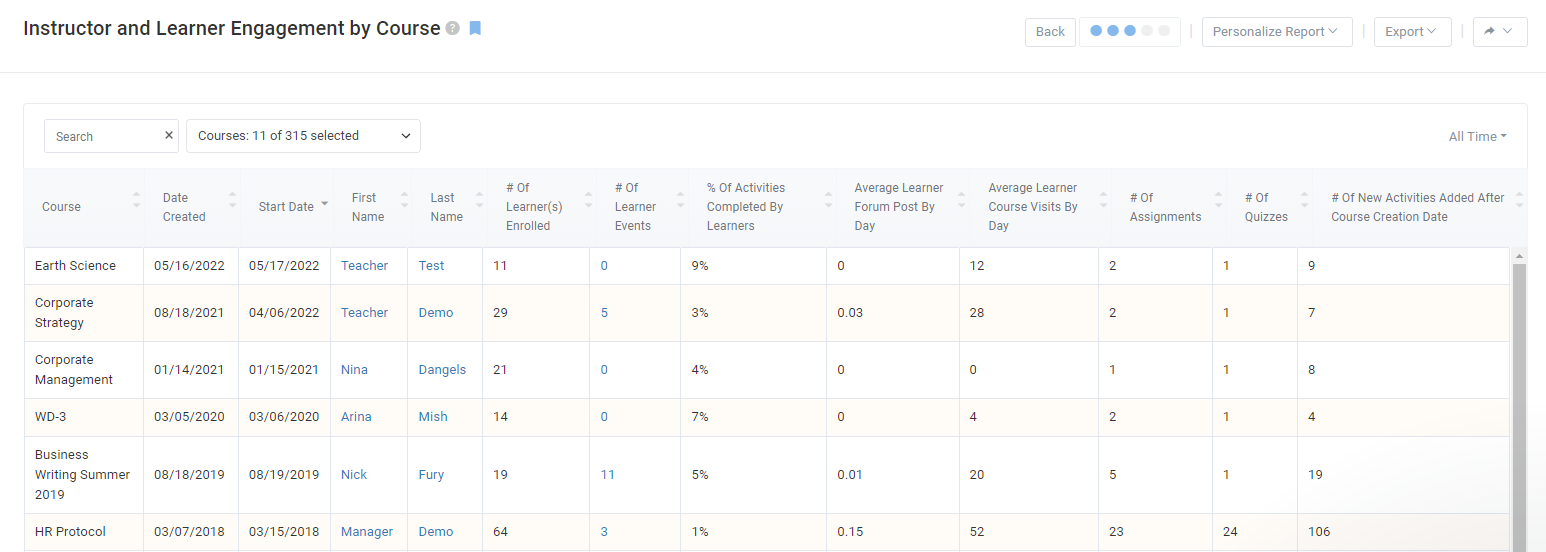The height and width of the screenshot is (552, 1546).
Task: Open the share arrow menu button
Action: click(1499, 32)
